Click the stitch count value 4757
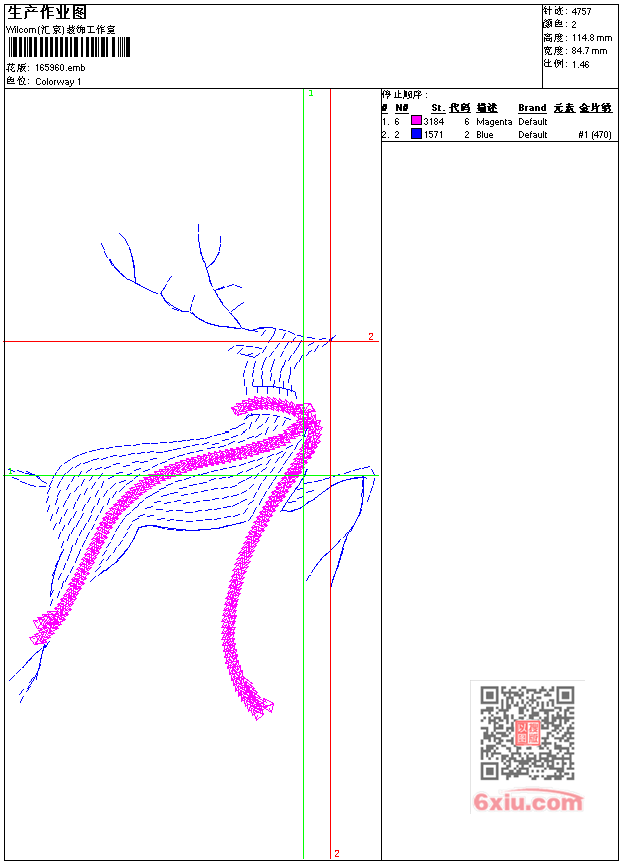This screenshot has height=861, width=620. pos(582,12)
